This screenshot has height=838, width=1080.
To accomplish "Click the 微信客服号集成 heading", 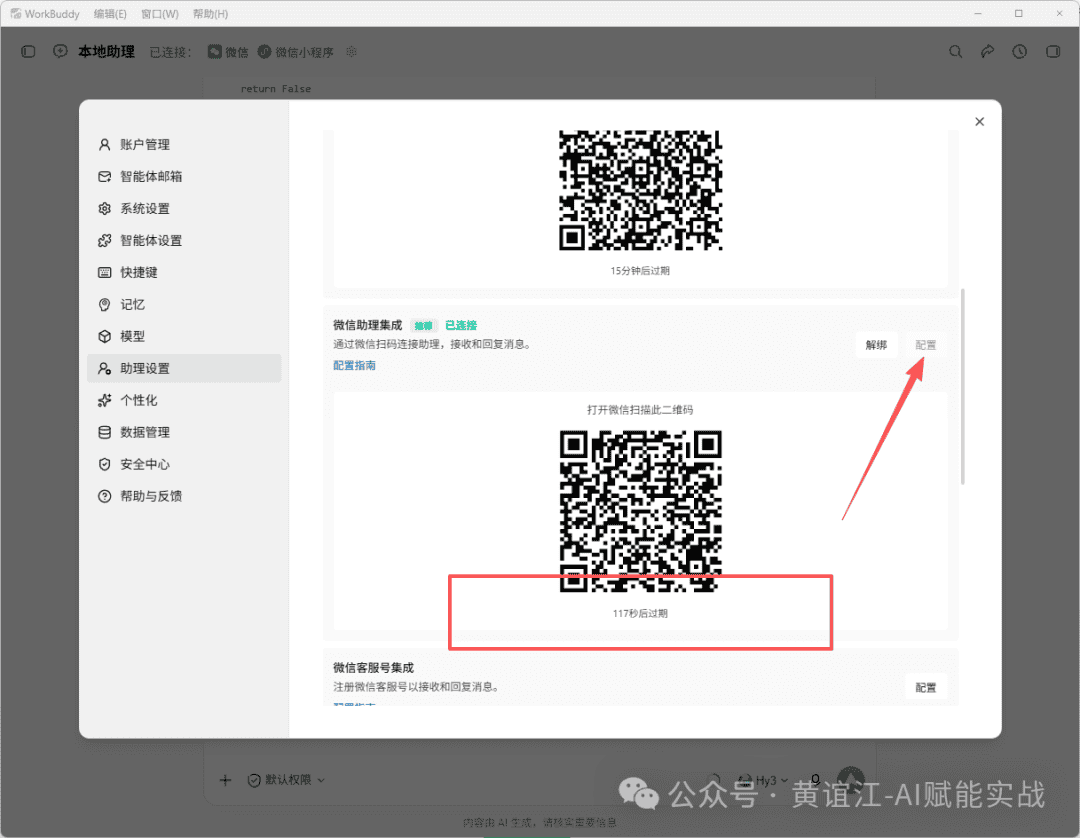I will click(373, 668).
